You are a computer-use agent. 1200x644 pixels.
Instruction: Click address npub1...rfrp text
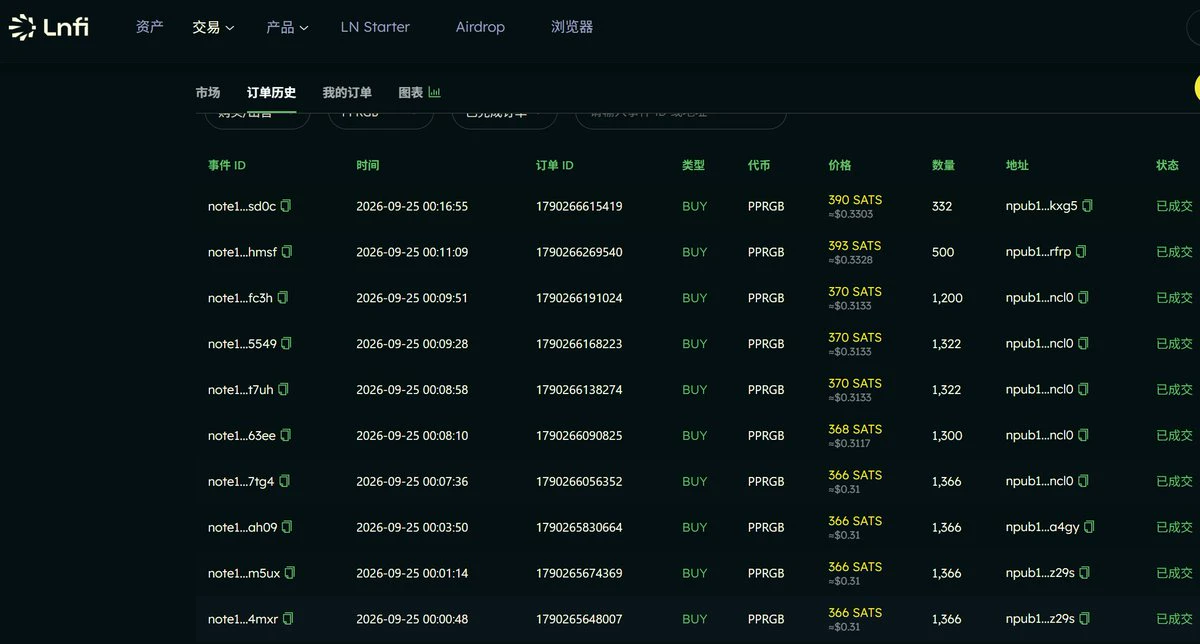[x=1038, y=252]
